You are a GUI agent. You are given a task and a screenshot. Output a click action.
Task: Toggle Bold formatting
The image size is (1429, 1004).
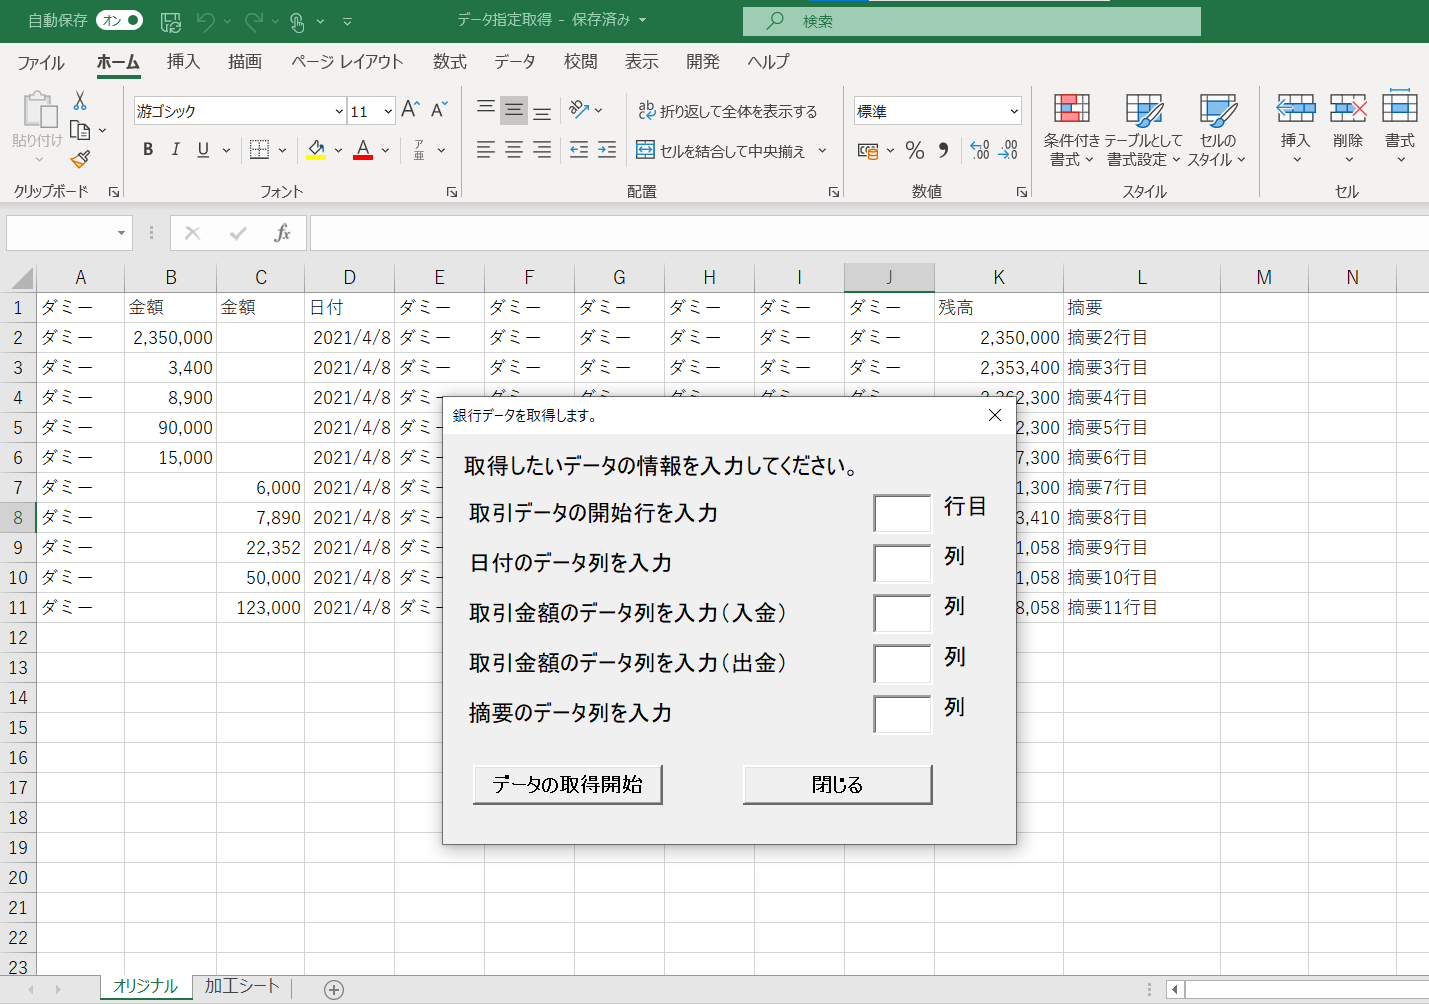[x=148, y=150]
